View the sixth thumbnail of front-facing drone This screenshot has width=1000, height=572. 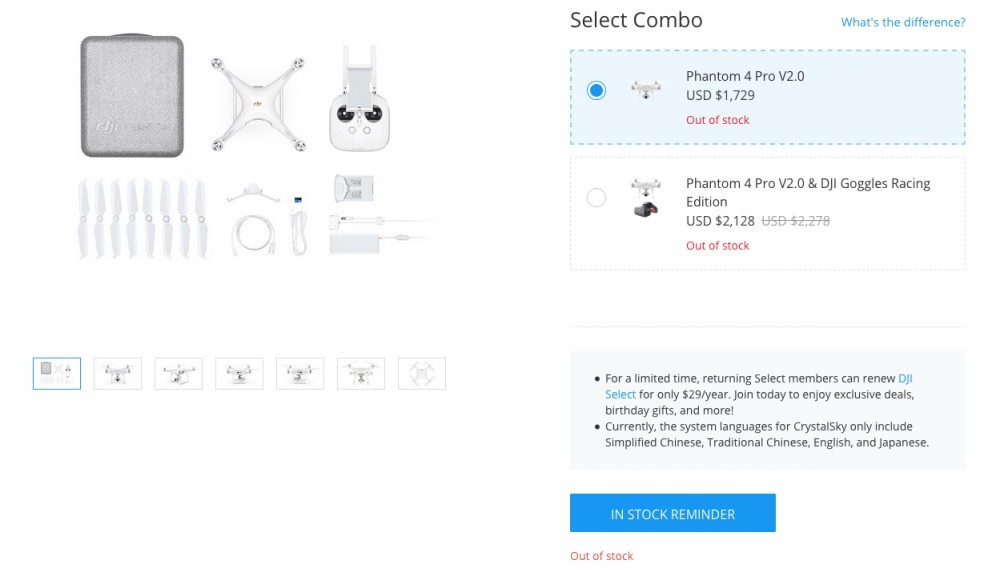point(361,374)
